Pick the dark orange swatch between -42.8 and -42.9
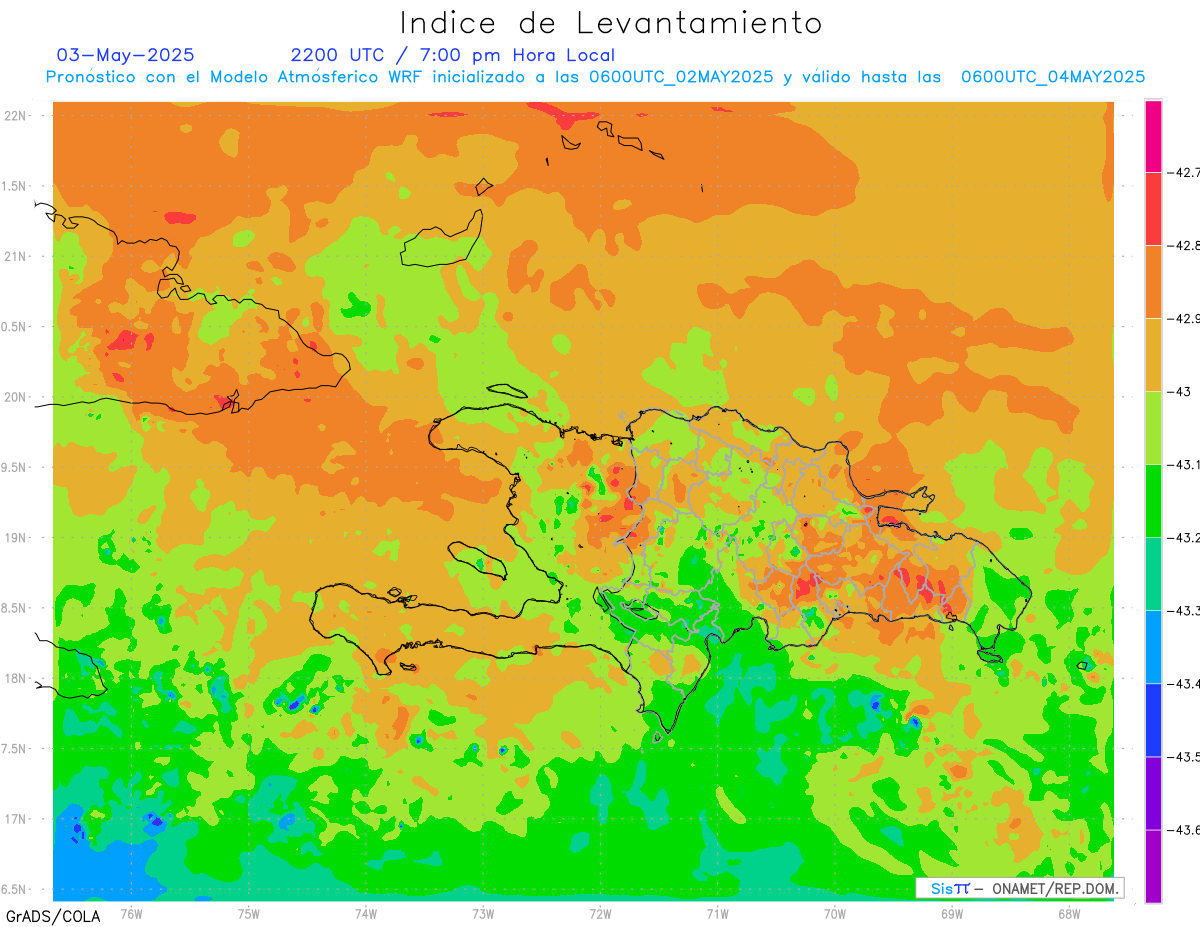The height and width of the screenshot is (927, 1200). (1153, 281)
